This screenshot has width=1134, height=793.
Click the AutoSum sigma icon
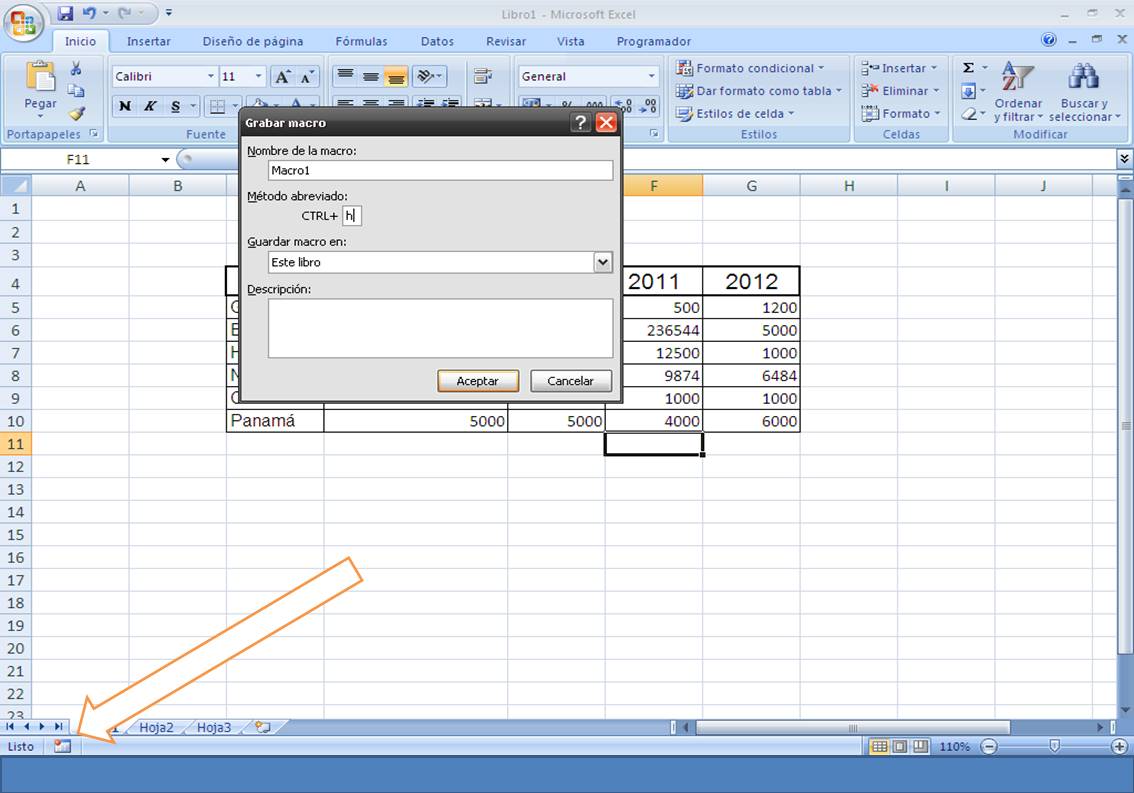click(966, 68)
